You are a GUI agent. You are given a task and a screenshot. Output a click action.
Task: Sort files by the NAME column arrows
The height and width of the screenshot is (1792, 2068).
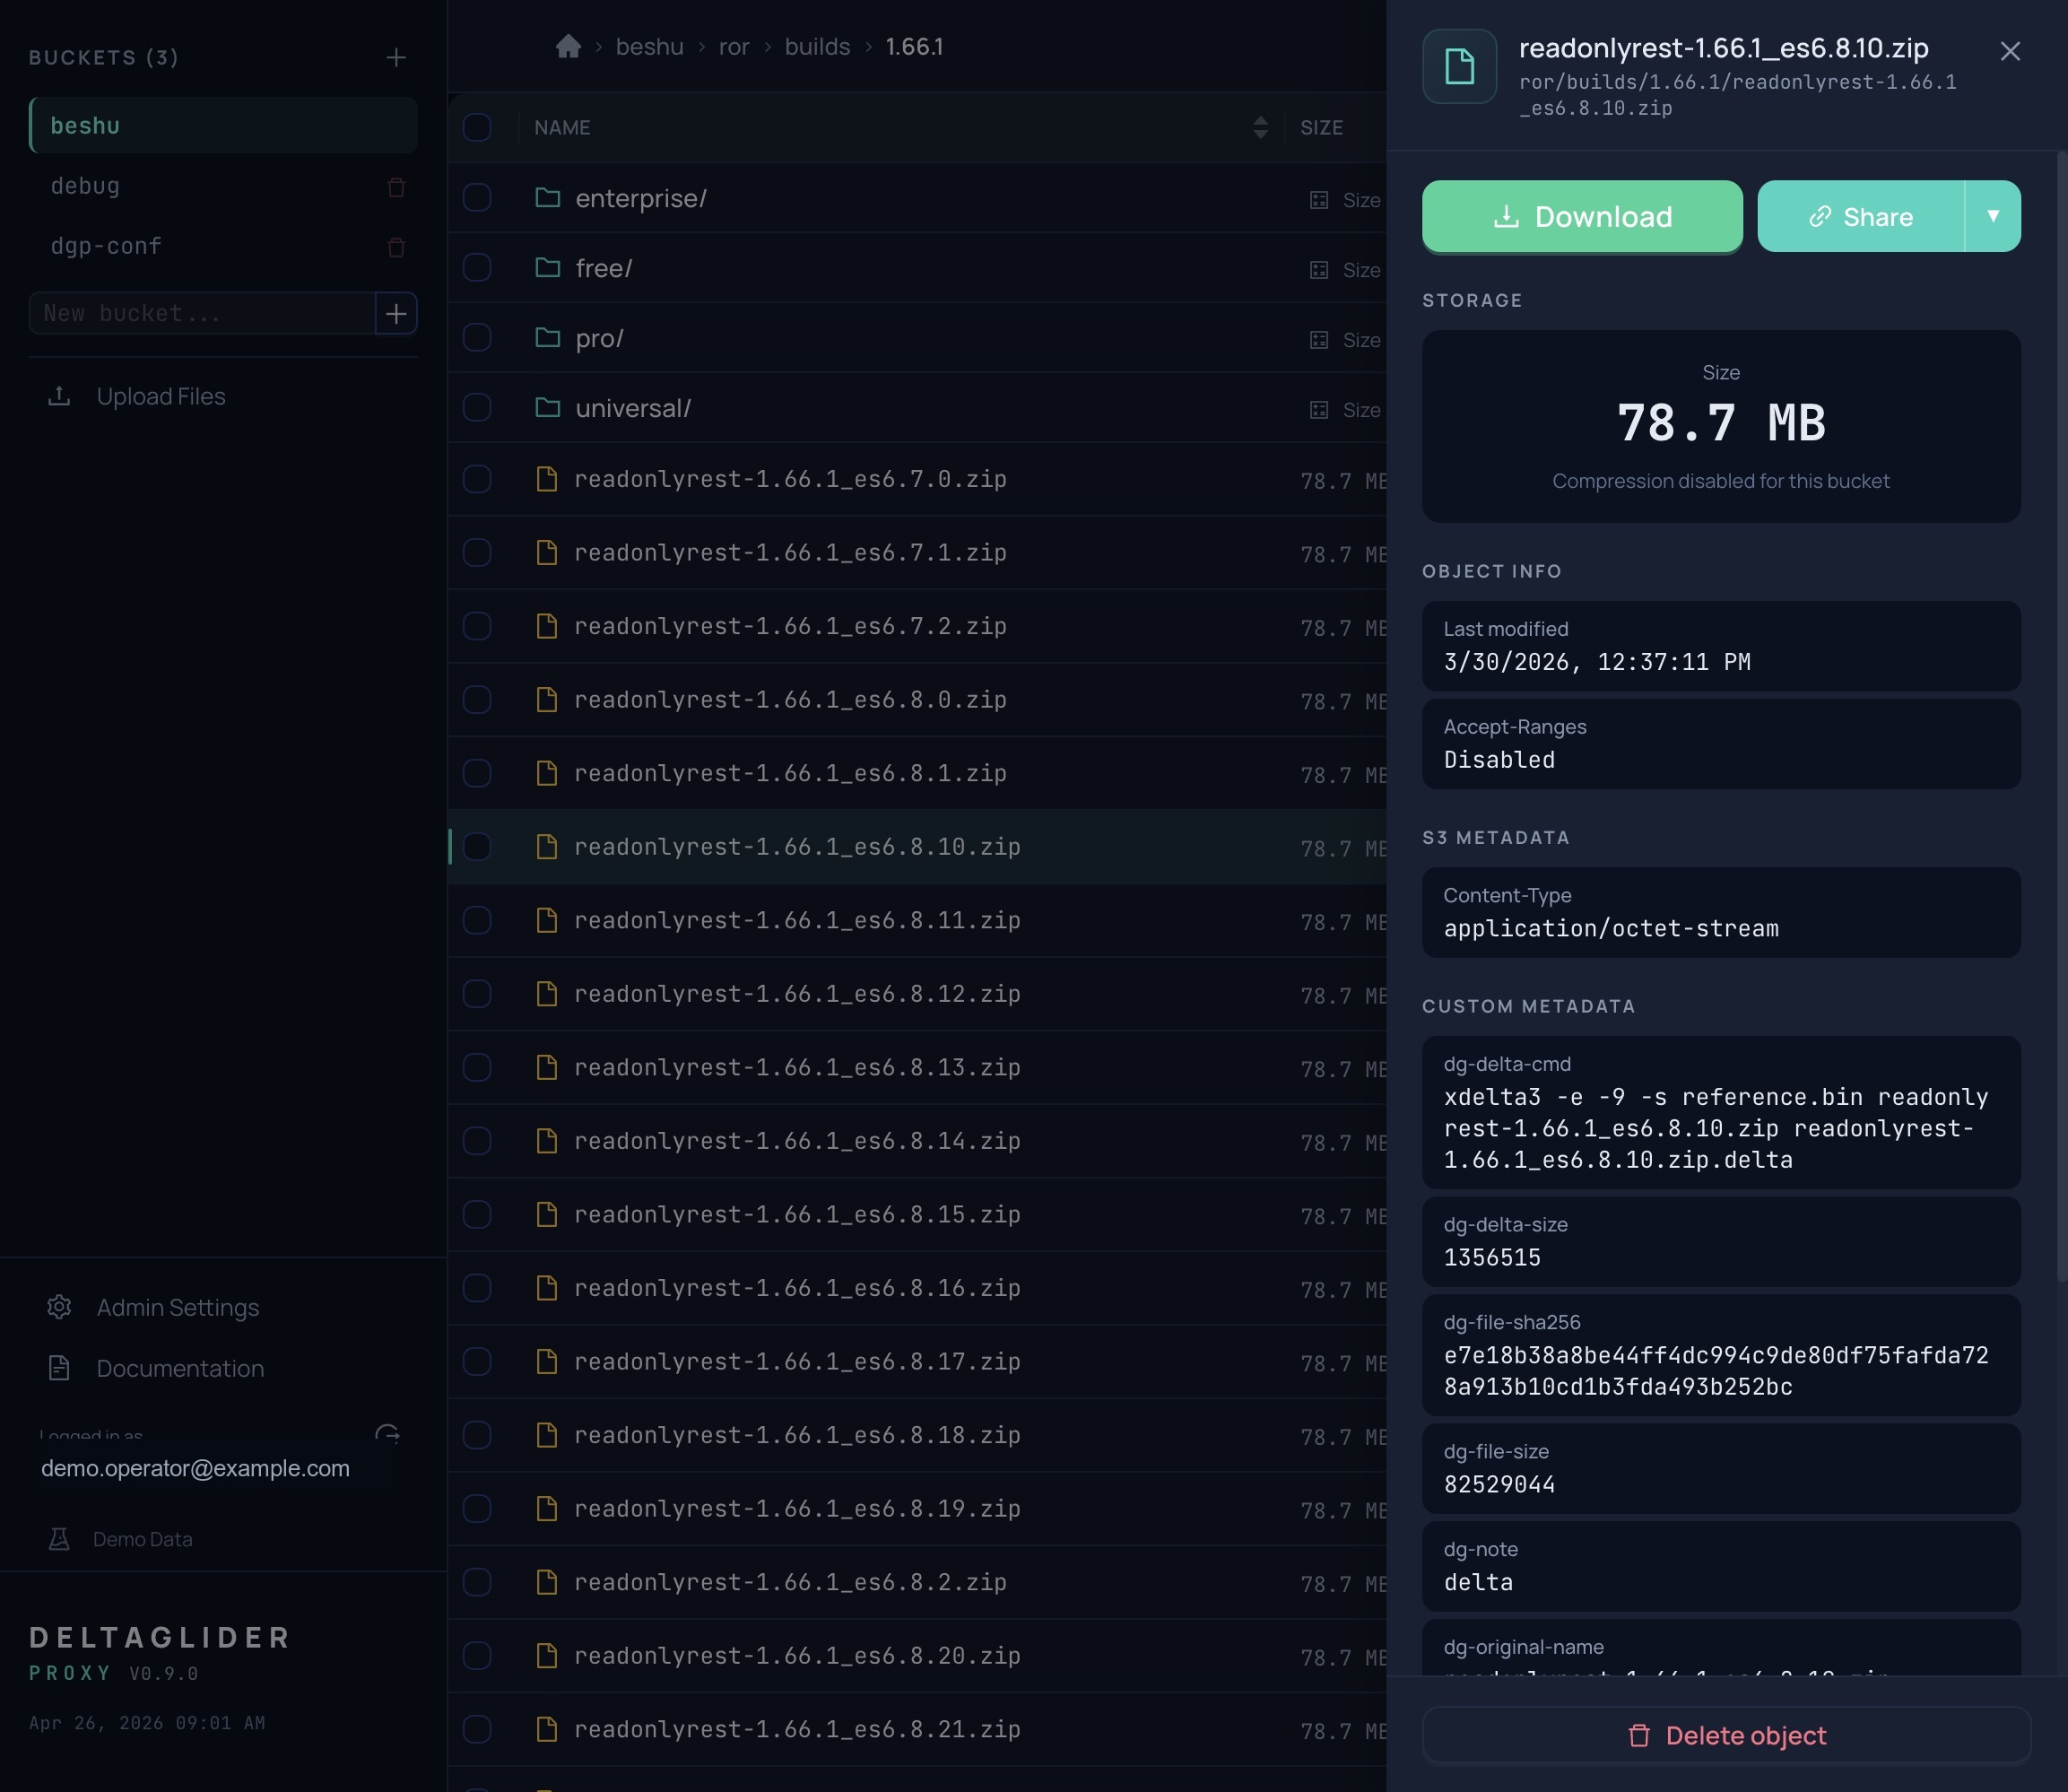coord(1260,128)
